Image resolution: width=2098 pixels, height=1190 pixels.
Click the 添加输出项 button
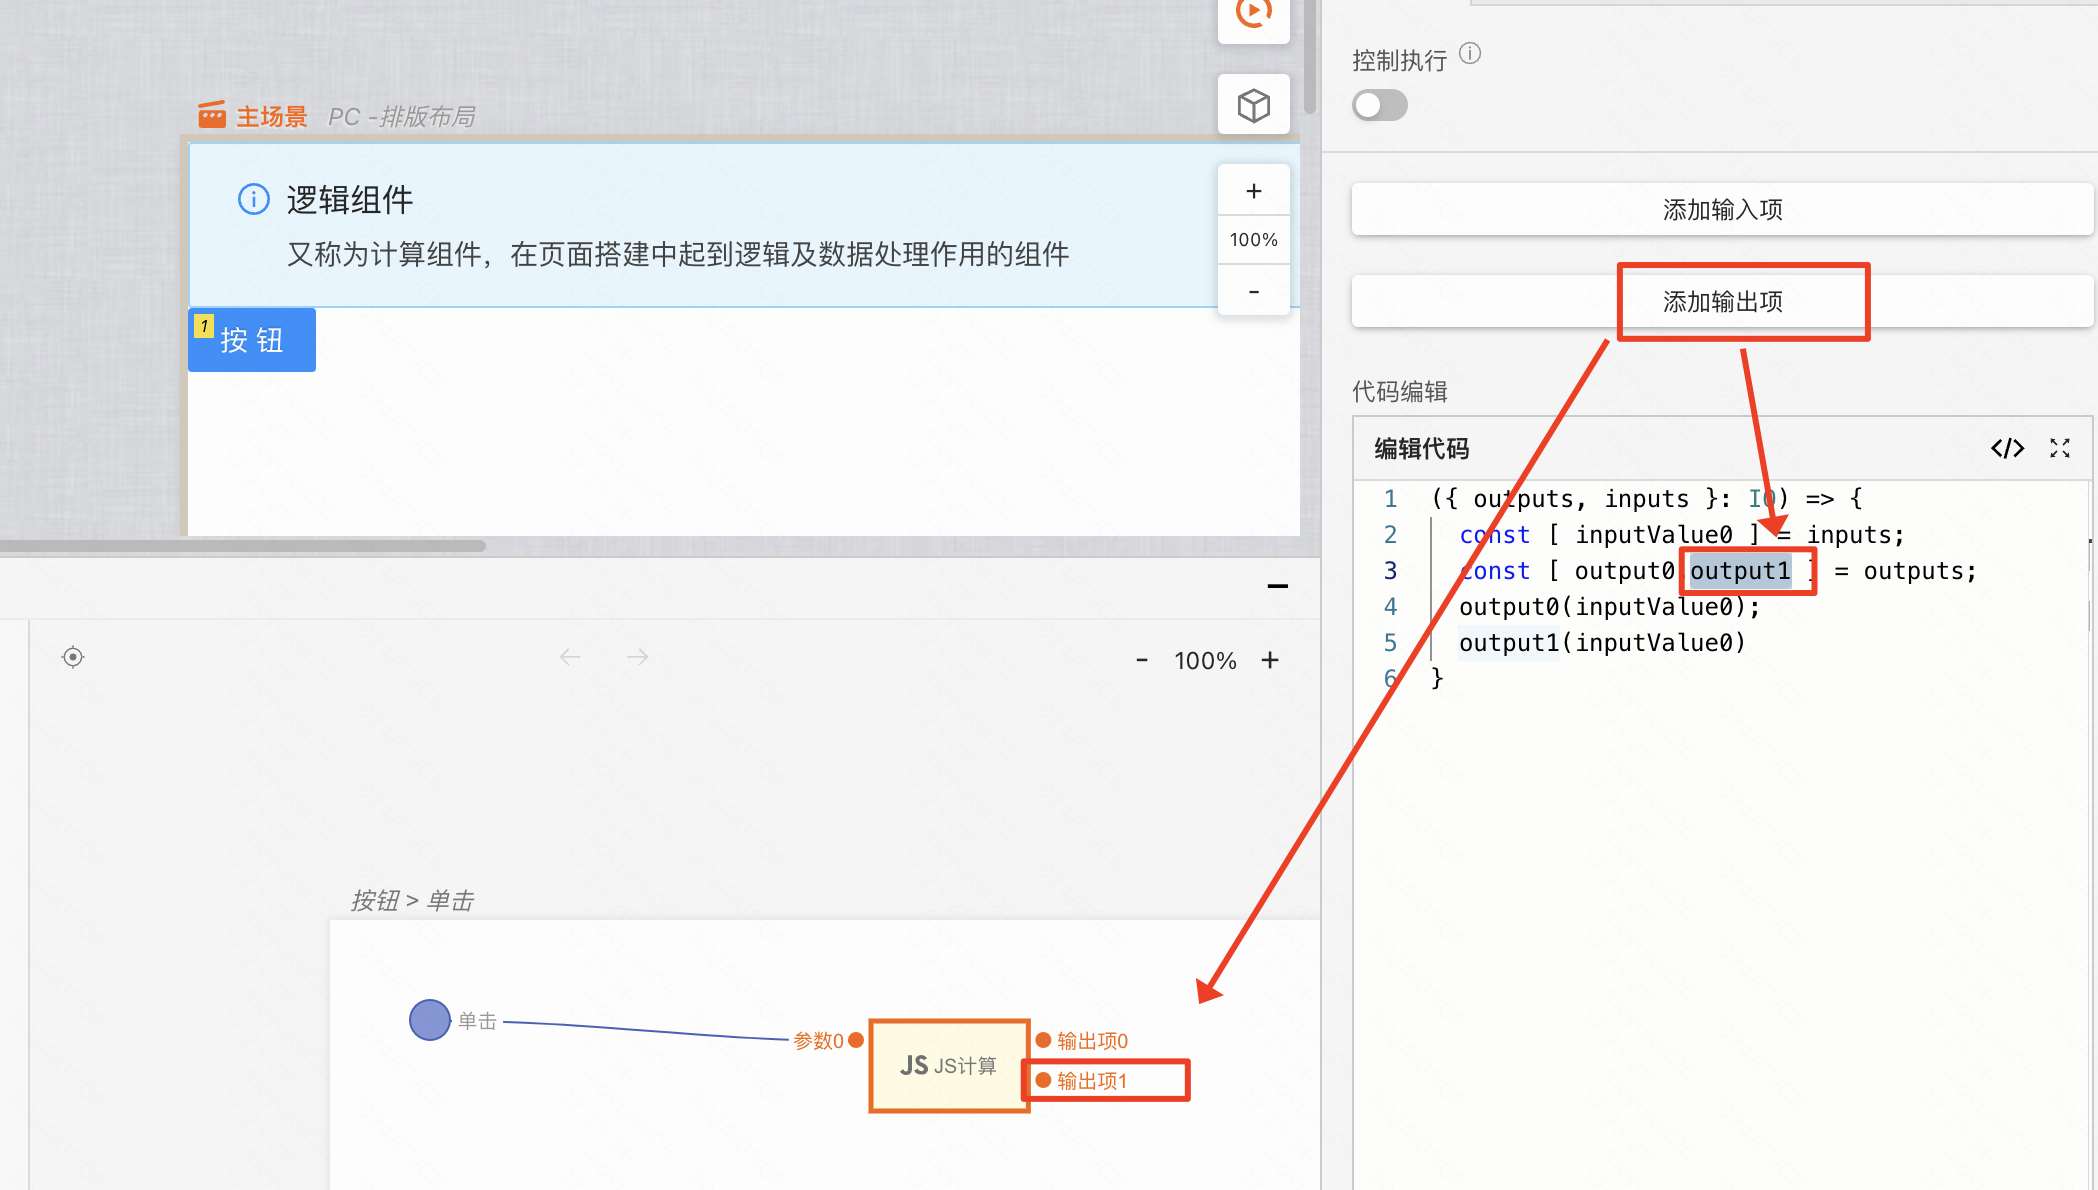point(1722,302)
